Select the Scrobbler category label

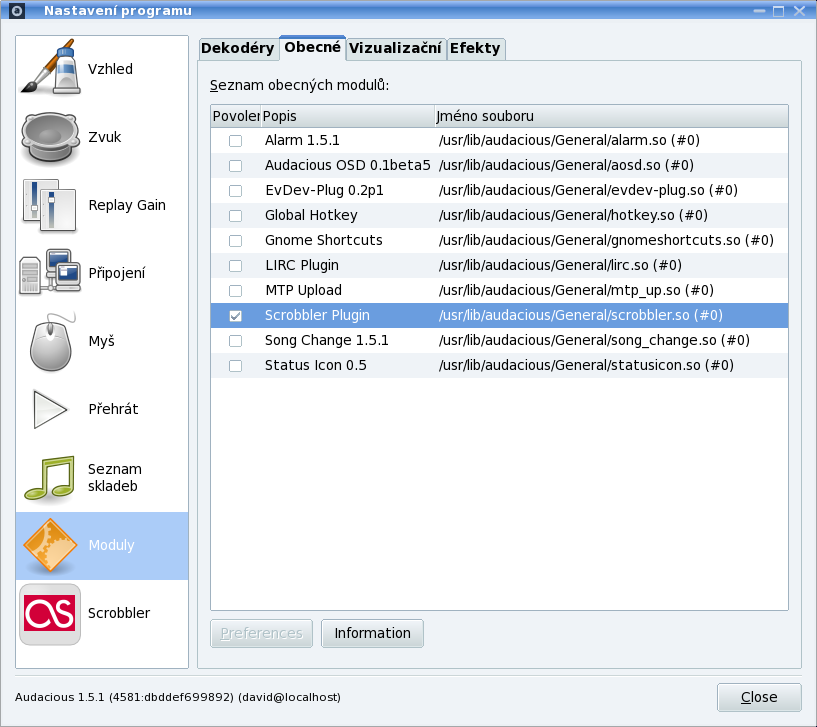click(119, 613)
